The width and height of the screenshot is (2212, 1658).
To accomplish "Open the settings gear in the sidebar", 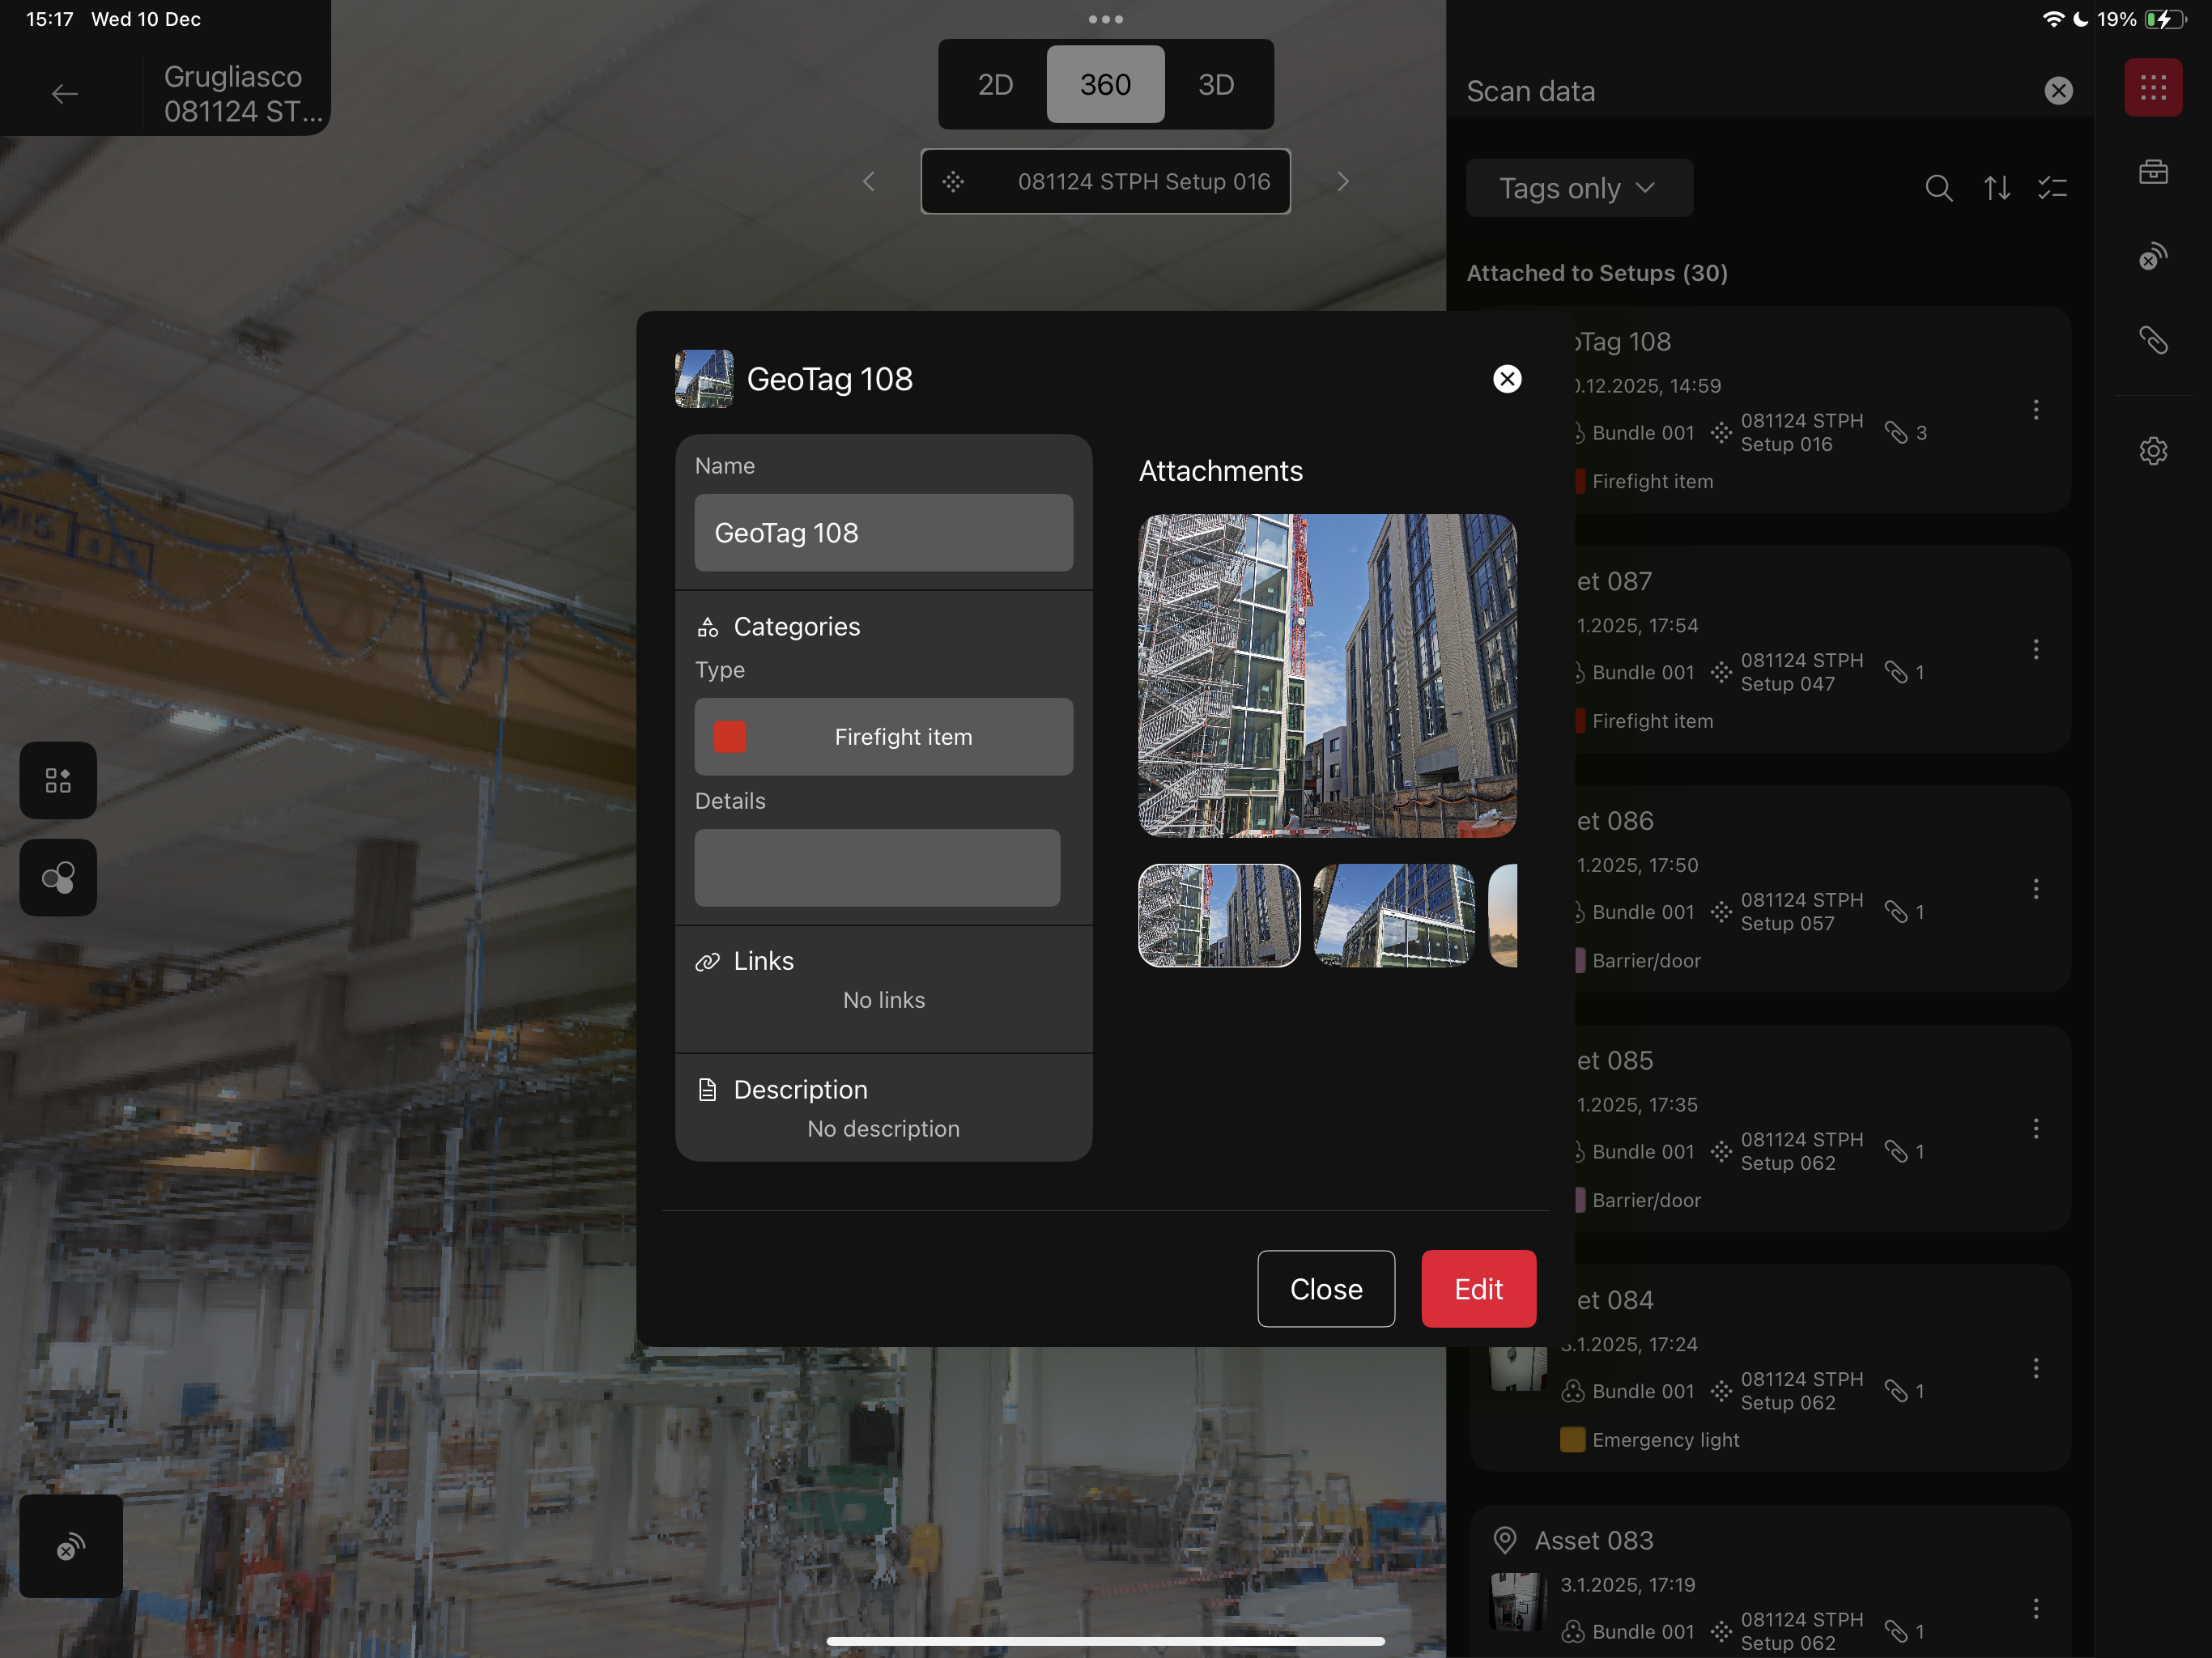I will pos(2152,451).
